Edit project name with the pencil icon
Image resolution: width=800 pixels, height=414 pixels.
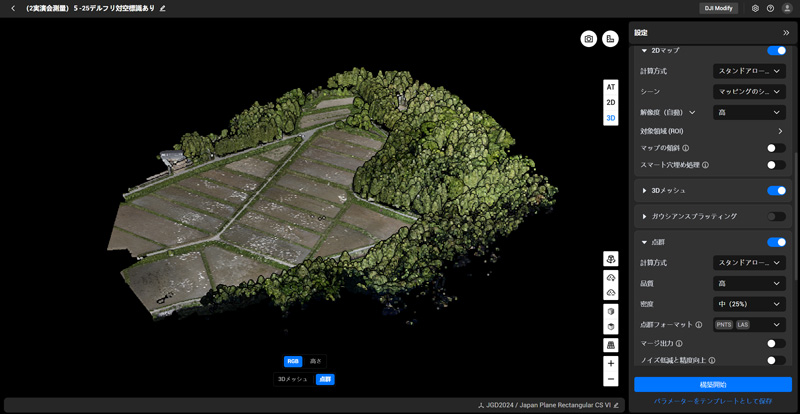click(163, 8)
